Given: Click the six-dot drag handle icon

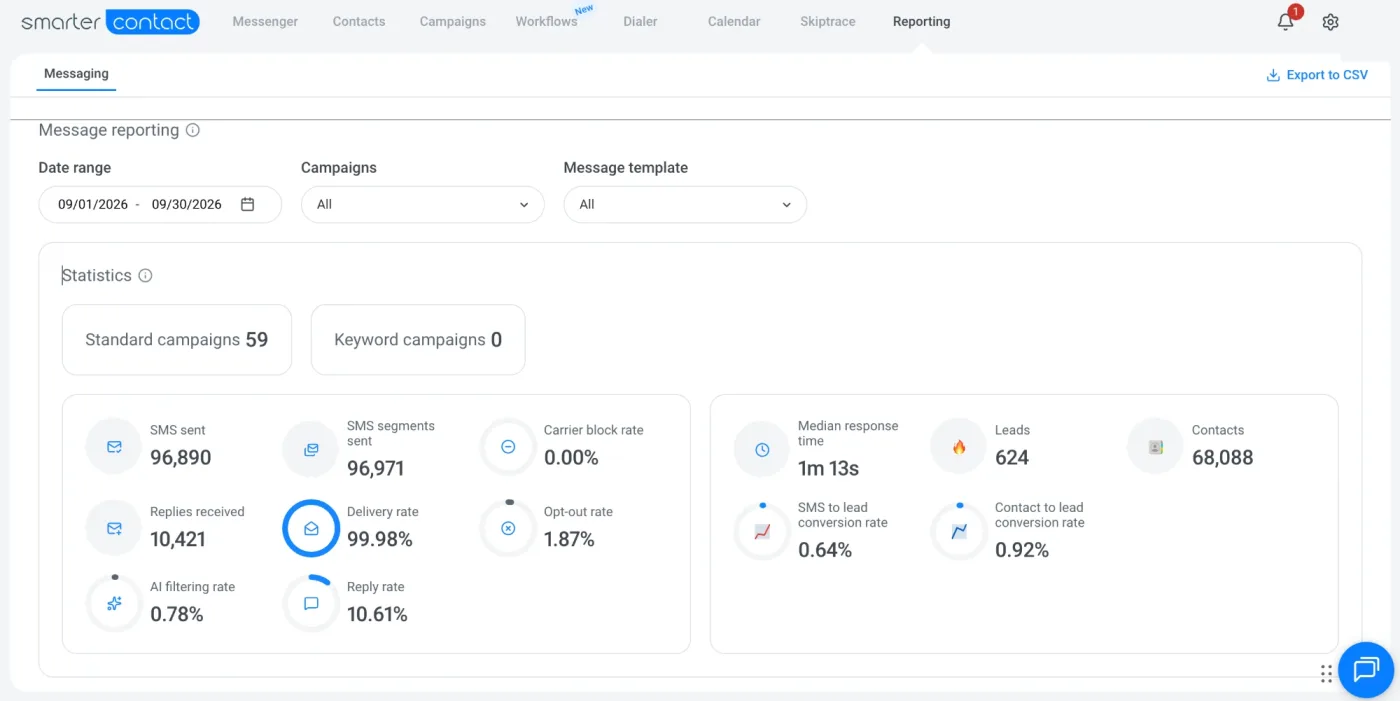Looking at the screenshot, I should click(x=1326, y=674).
